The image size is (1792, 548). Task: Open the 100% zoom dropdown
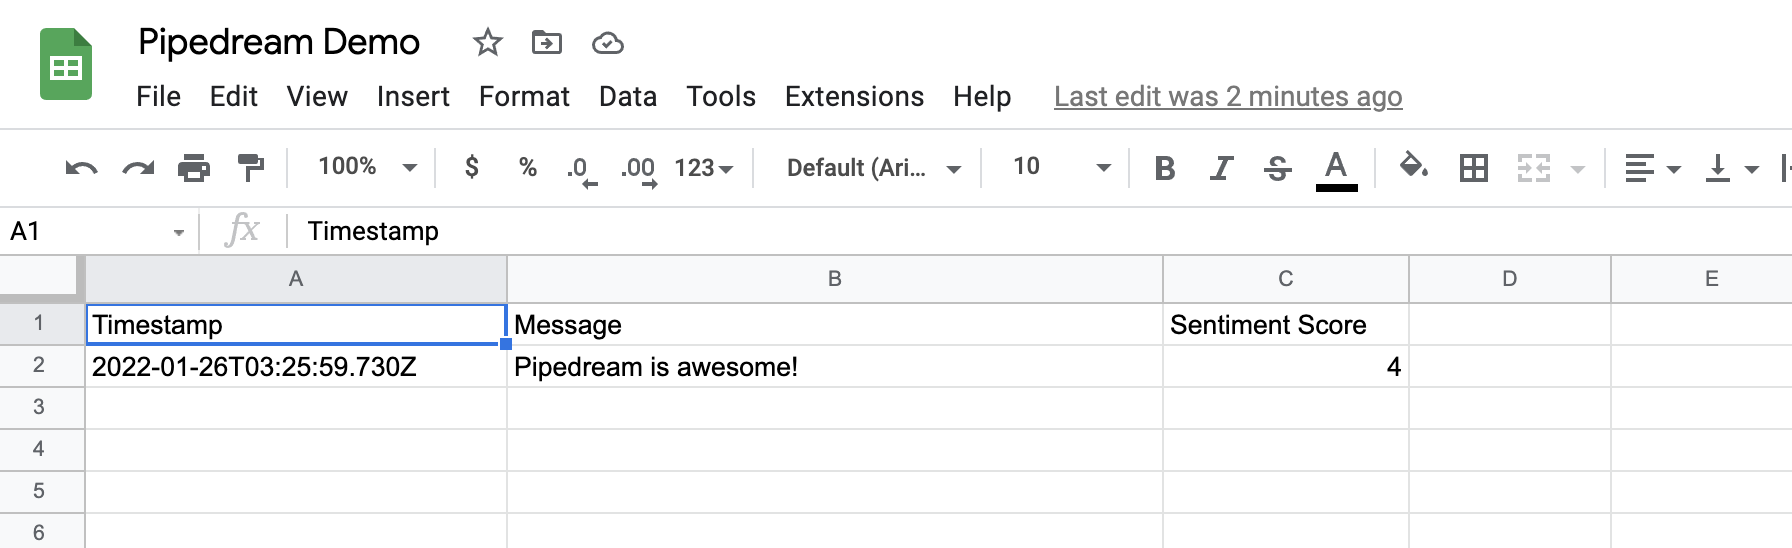(366, 167)
